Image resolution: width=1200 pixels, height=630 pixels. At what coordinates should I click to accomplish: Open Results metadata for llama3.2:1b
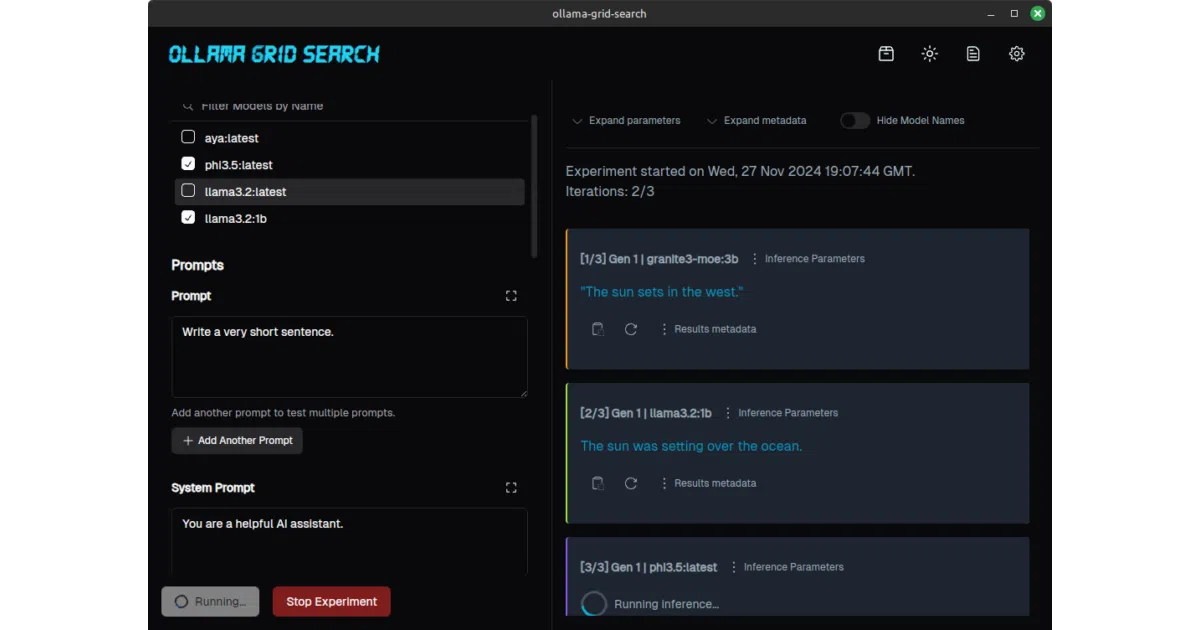(x=708, y=483)
